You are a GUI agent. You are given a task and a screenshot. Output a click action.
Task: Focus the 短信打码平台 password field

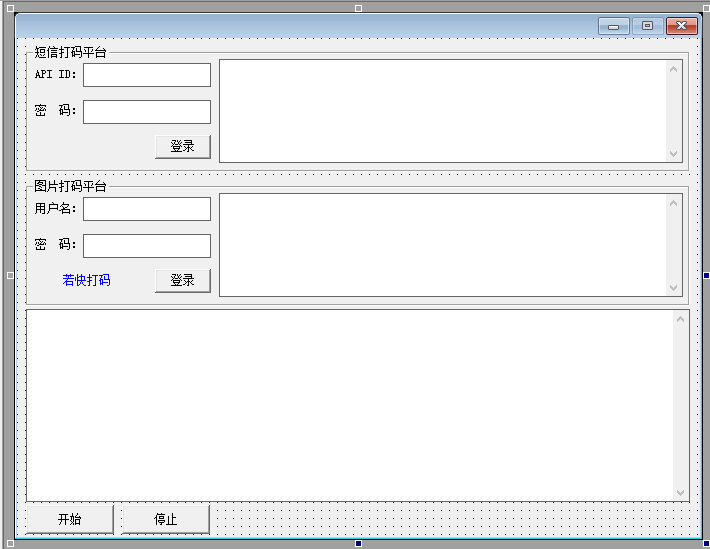tap(147, 111)
